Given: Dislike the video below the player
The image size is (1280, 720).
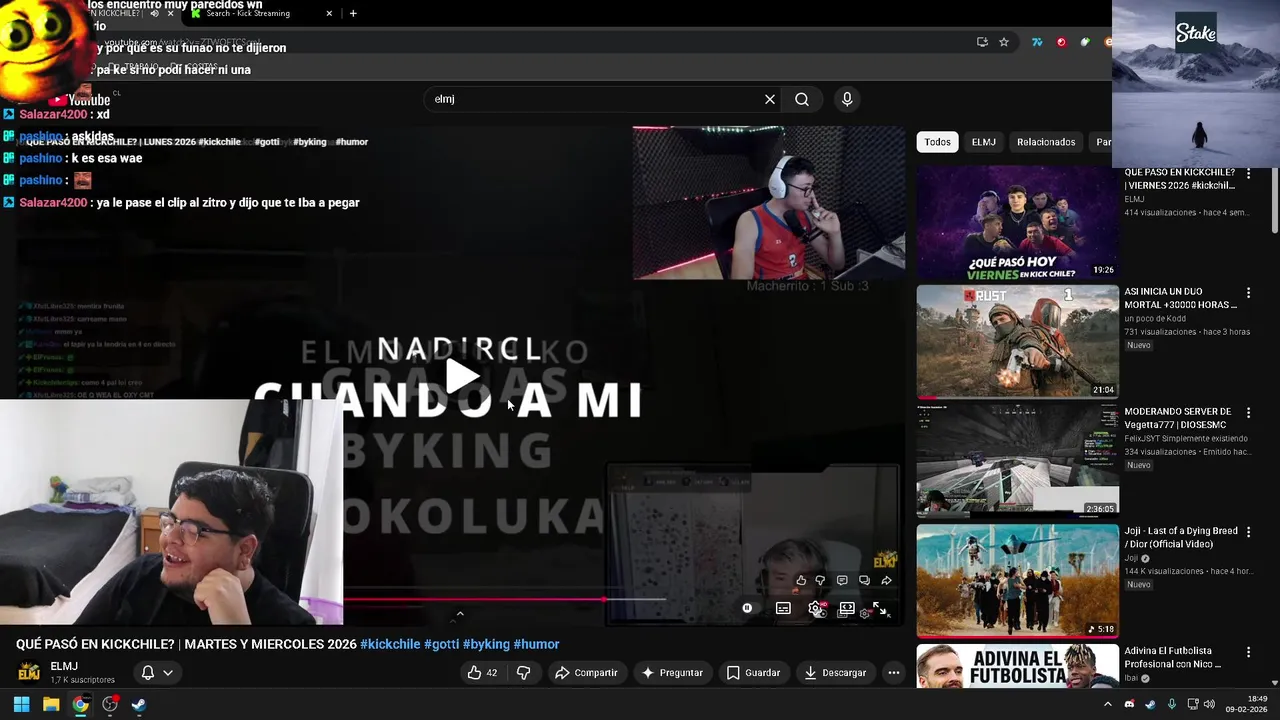Looking at the screenshot, I should click(523, 673).
